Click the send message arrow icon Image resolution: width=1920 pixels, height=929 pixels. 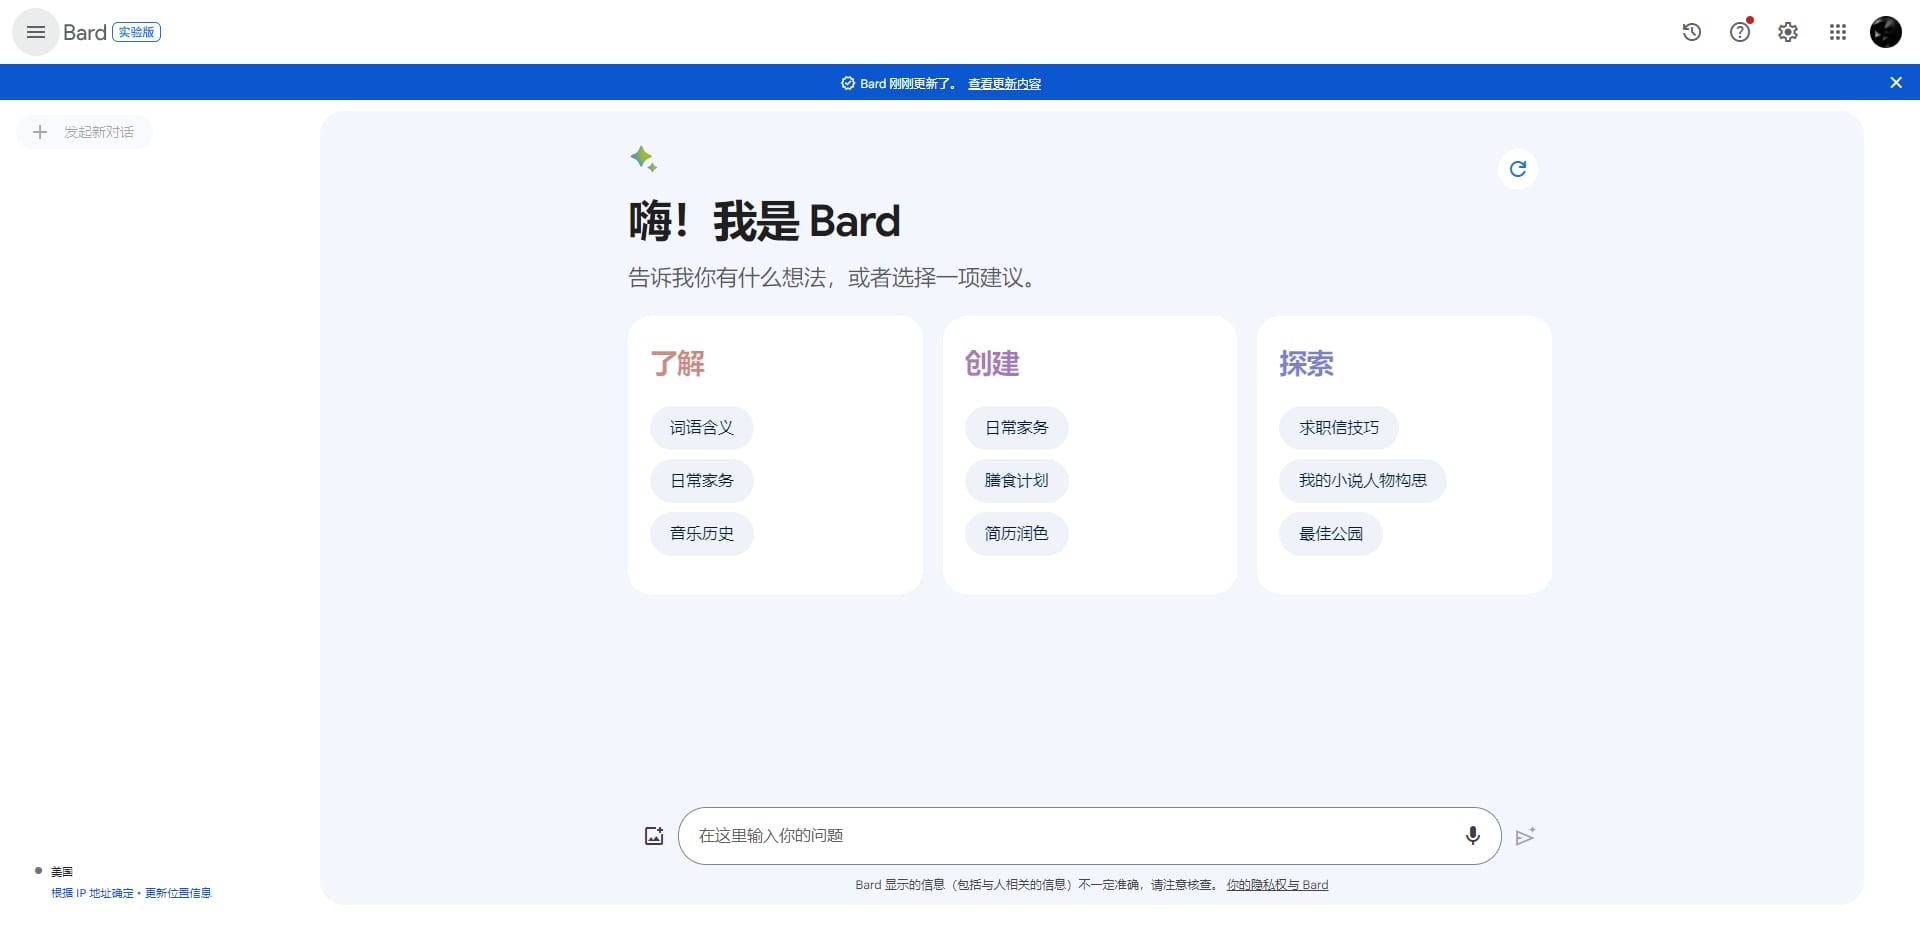pos(1525,836)
